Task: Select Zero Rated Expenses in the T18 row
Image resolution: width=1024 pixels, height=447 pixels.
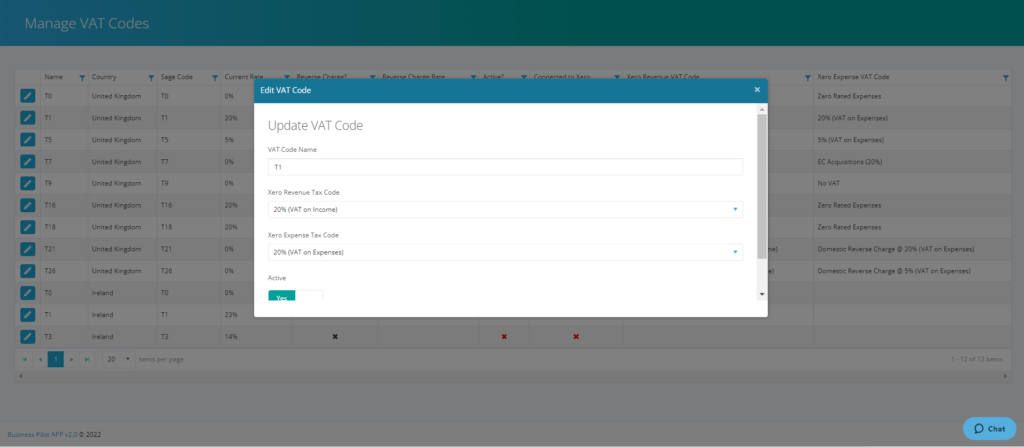Action: pos(912,227)
